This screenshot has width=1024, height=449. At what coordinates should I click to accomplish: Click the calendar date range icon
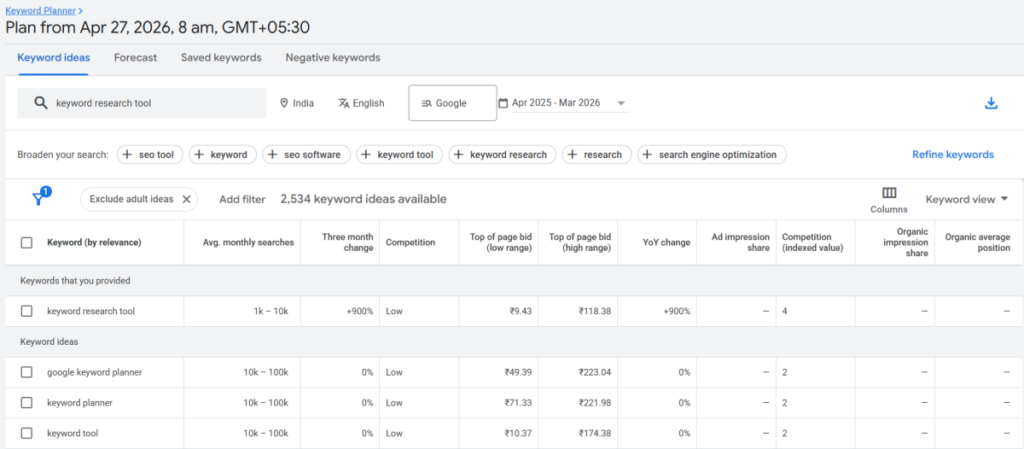point(503,103)
